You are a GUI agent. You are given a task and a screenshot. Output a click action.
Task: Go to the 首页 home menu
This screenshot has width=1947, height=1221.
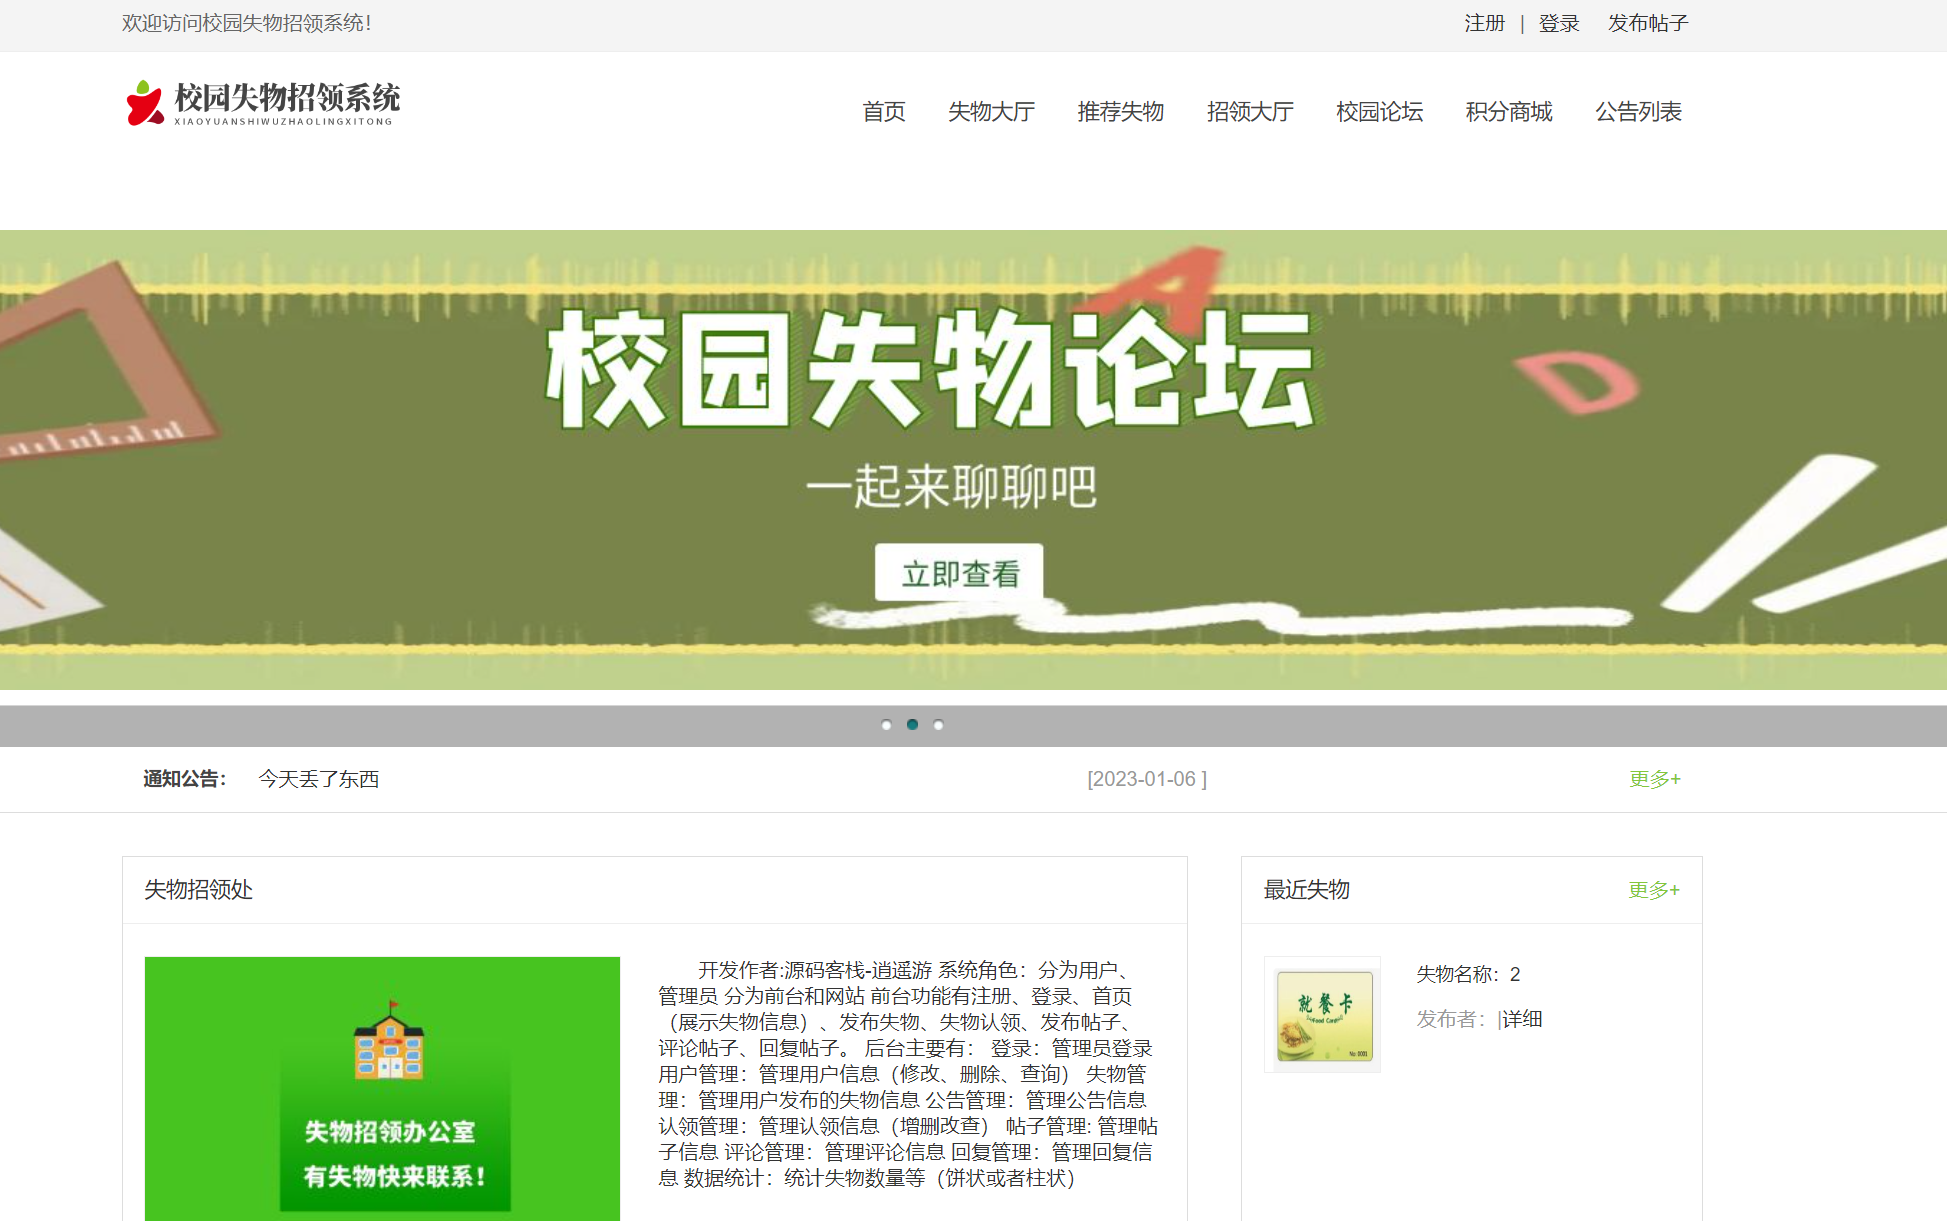[x=884, y=112]
